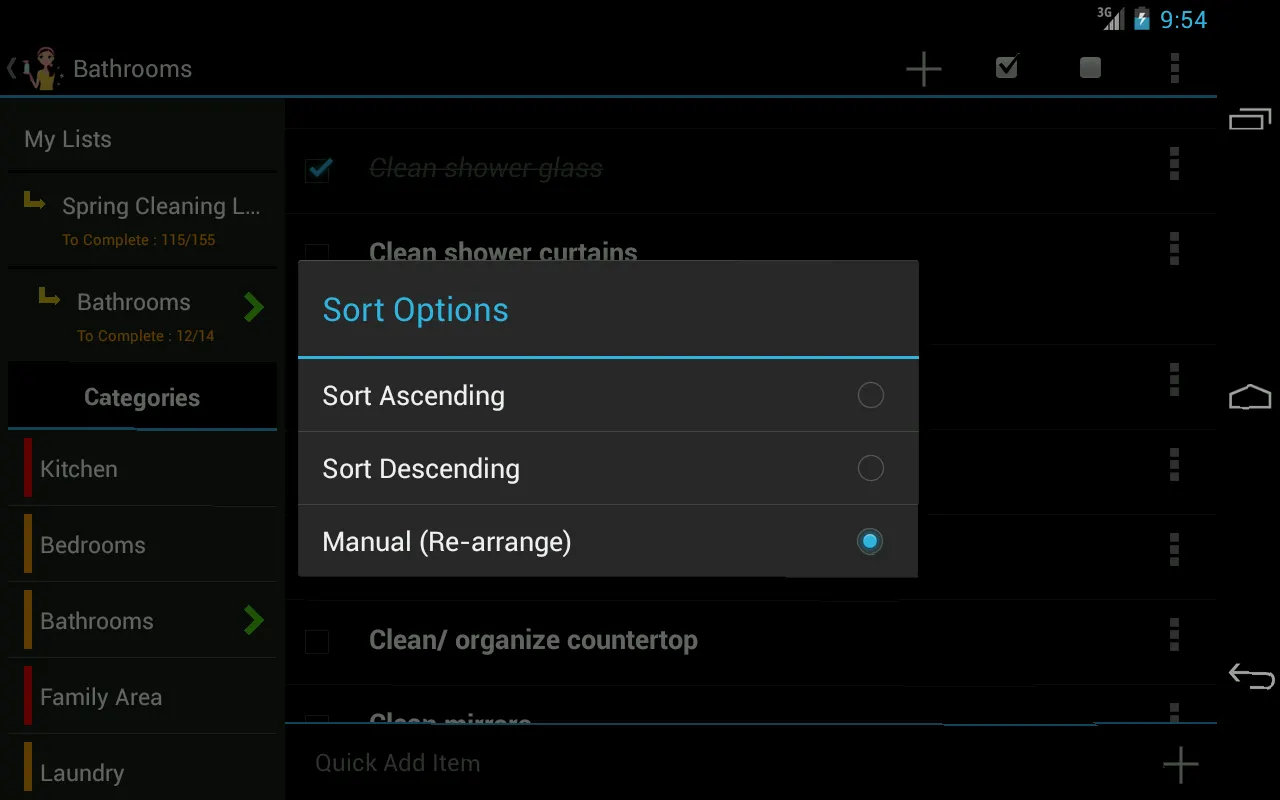The height and width of the screenshot is (800, 1280).
Task: Tap green chevron beside Bathrooms sublist
Action: [254, 307]
